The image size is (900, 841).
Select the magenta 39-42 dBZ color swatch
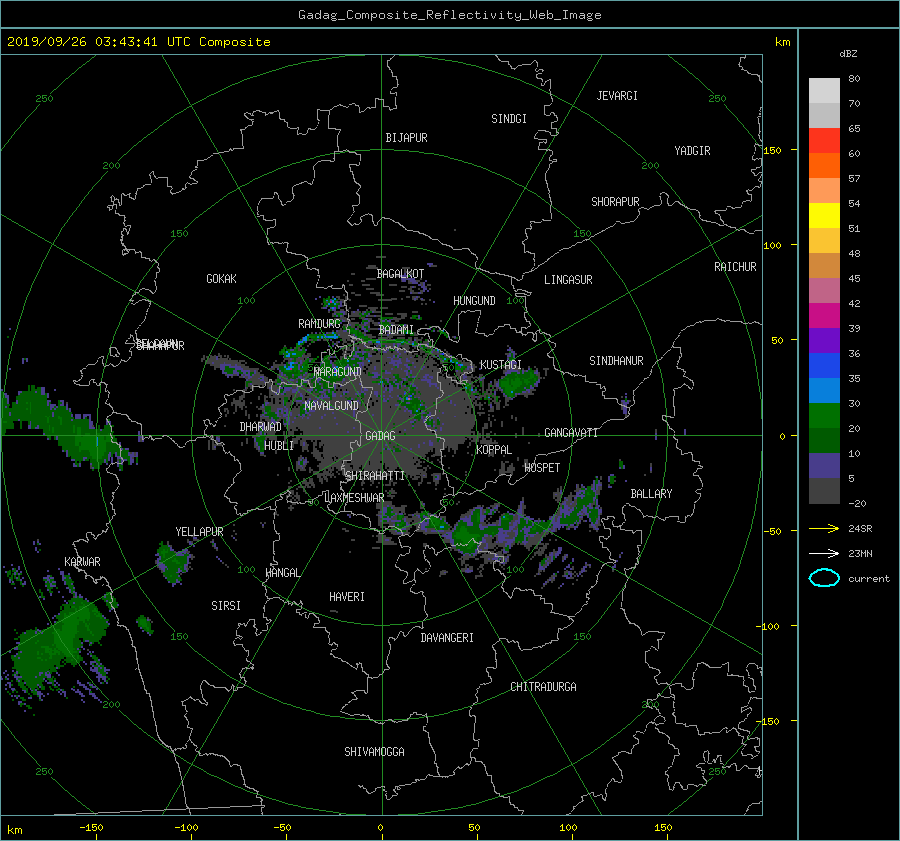tap(824, 315)
